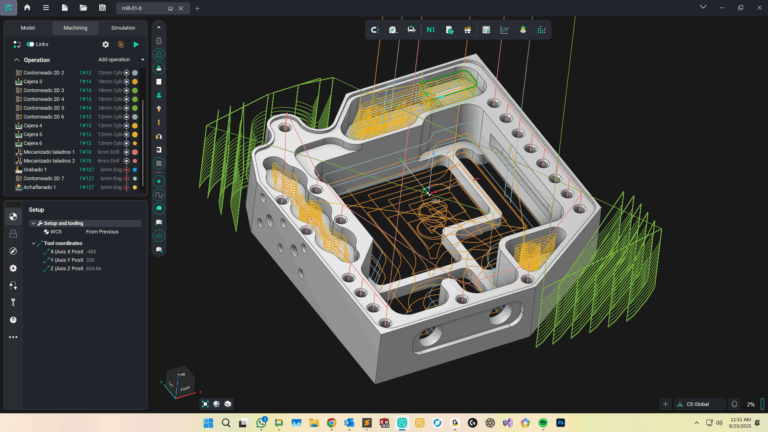Click the chart graph icon in viewport toolbar
768x432 pixels.
(x=504, y=30)
